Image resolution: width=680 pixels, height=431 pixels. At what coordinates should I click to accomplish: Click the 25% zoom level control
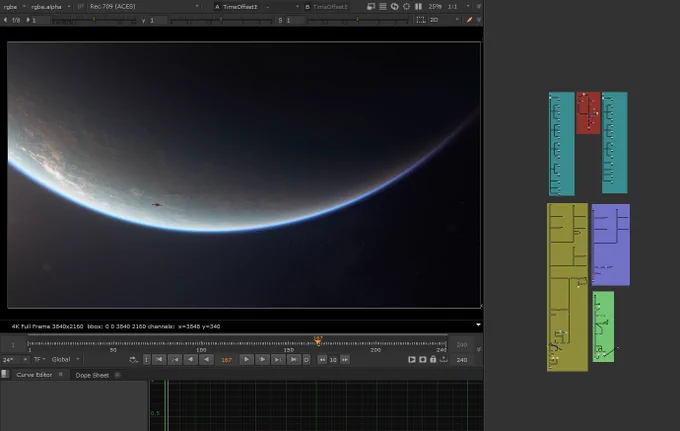click(x=435, y=7)
